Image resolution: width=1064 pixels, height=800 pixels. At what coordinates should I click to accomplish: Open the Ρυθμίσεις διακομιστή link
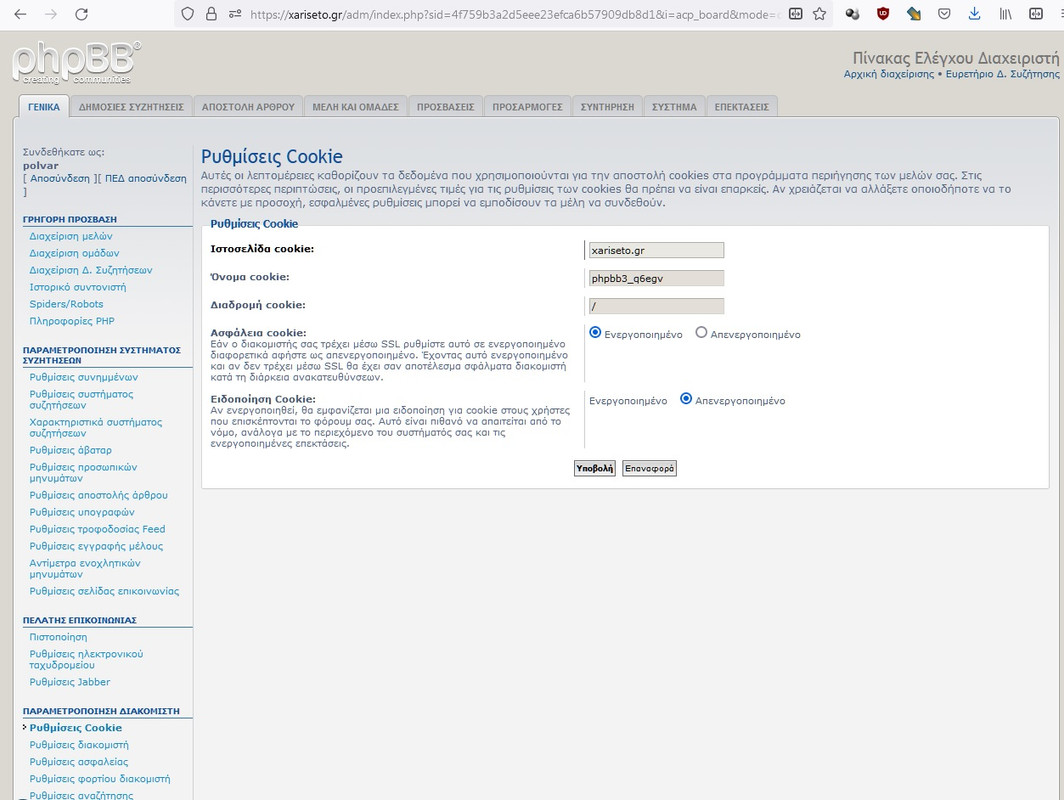click(79, 744)
